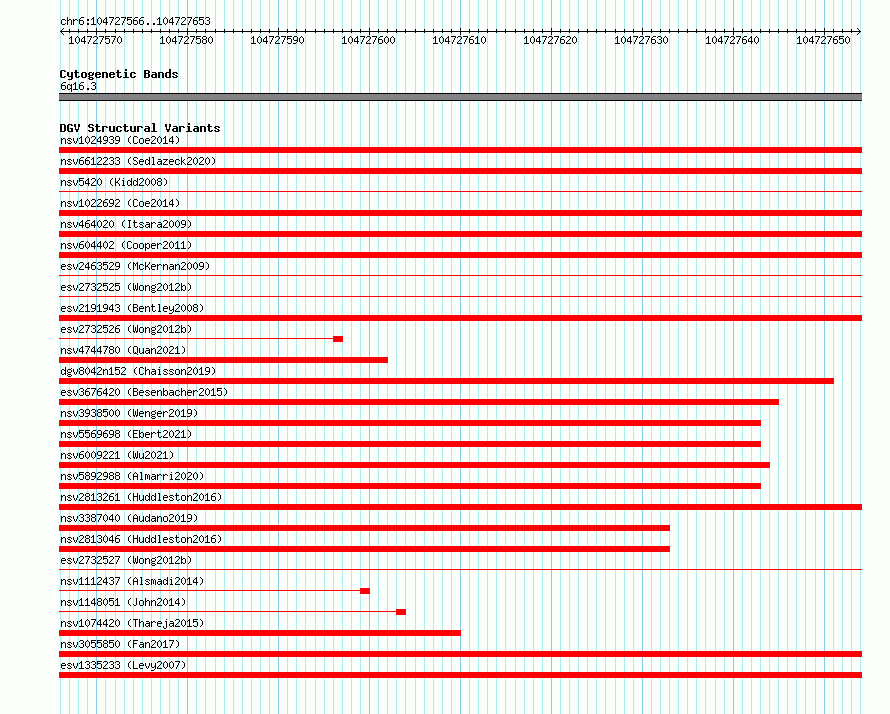The width and height of the screenshot is (890, 714).
Task: Click the red bar under nsv4744780
Action: [x=223, y=360]
